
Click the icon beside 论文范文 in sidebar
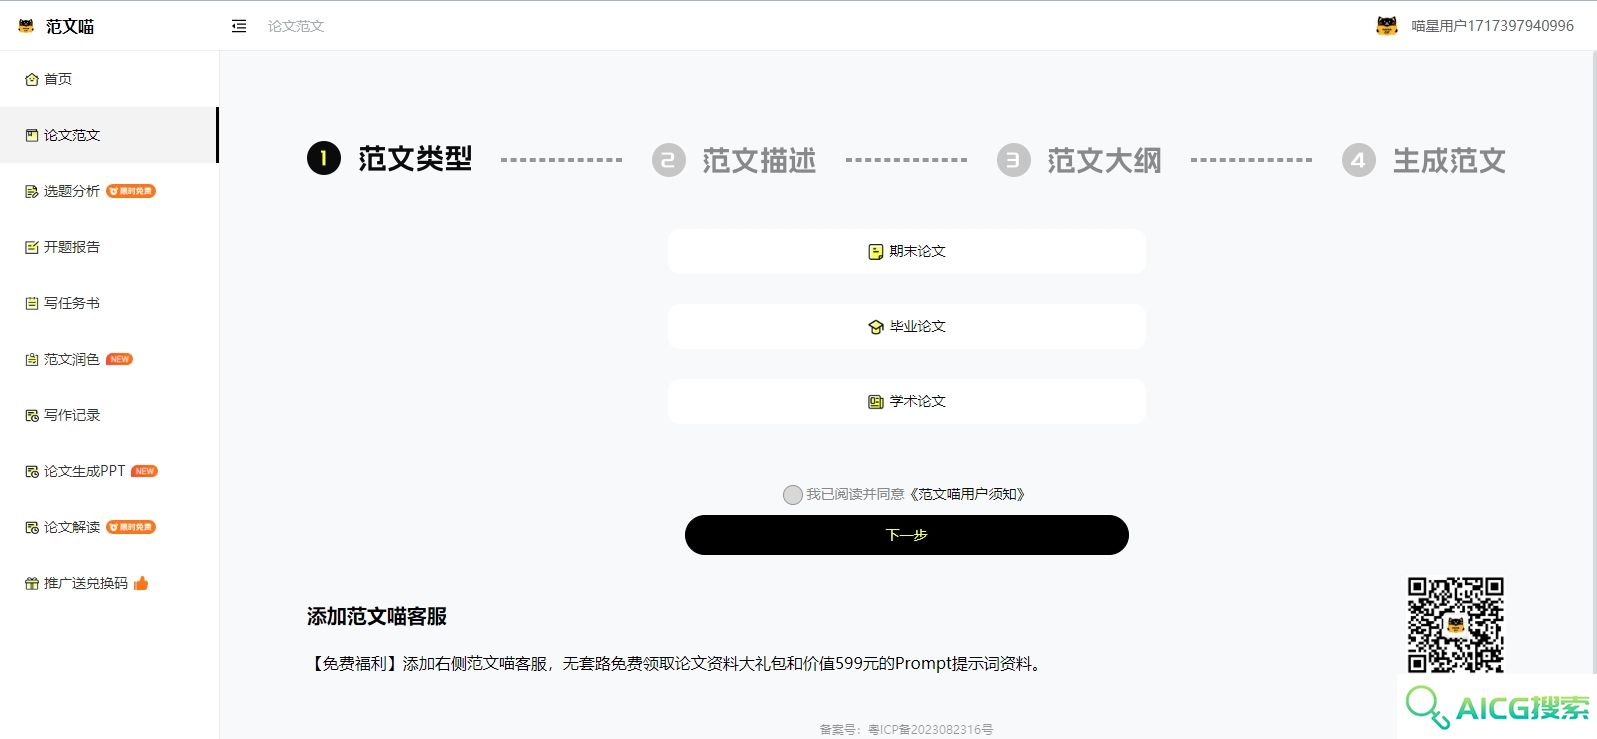[x=32, y=135]
